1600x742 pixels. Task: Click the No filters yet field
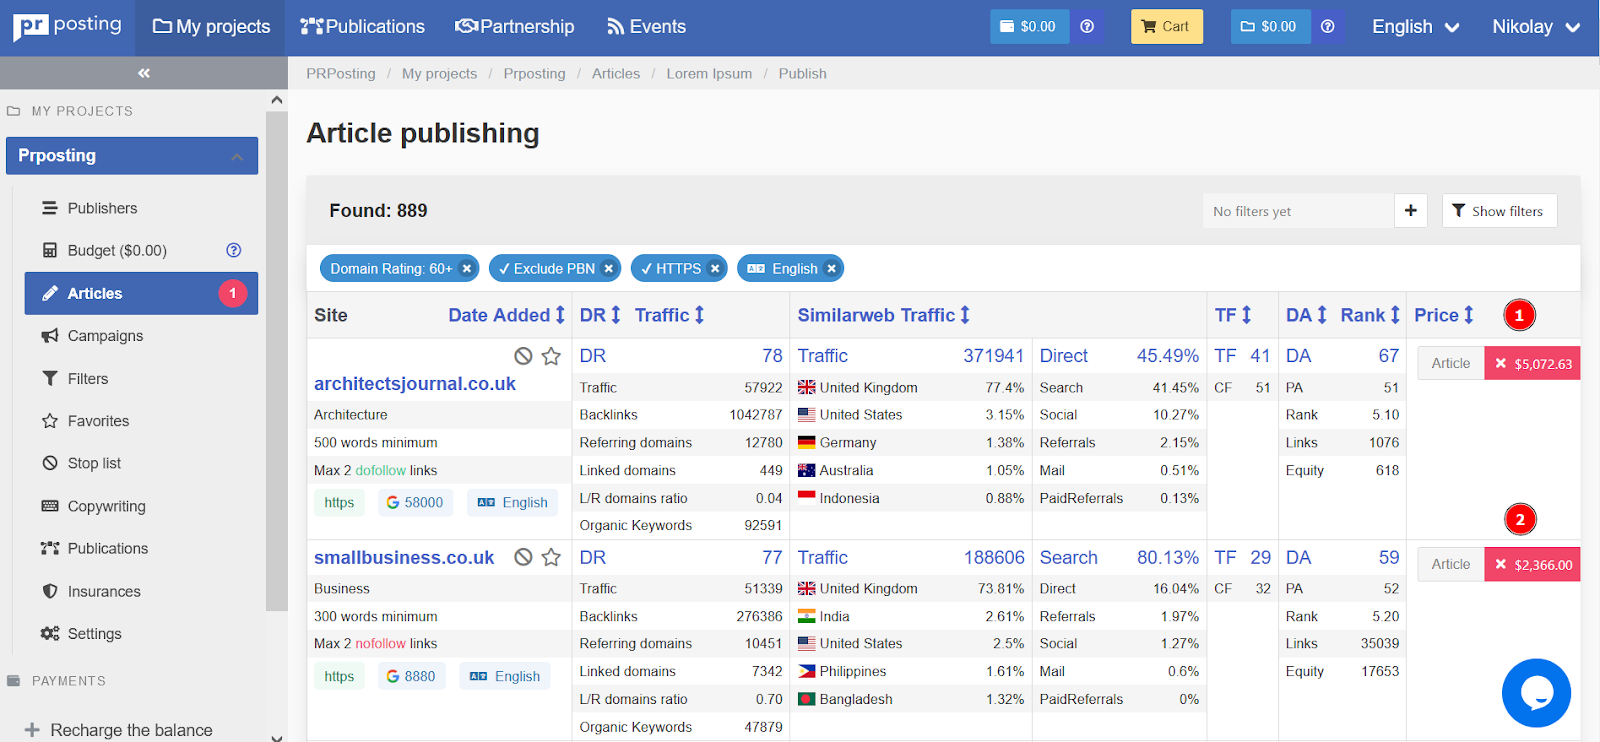1299,211
